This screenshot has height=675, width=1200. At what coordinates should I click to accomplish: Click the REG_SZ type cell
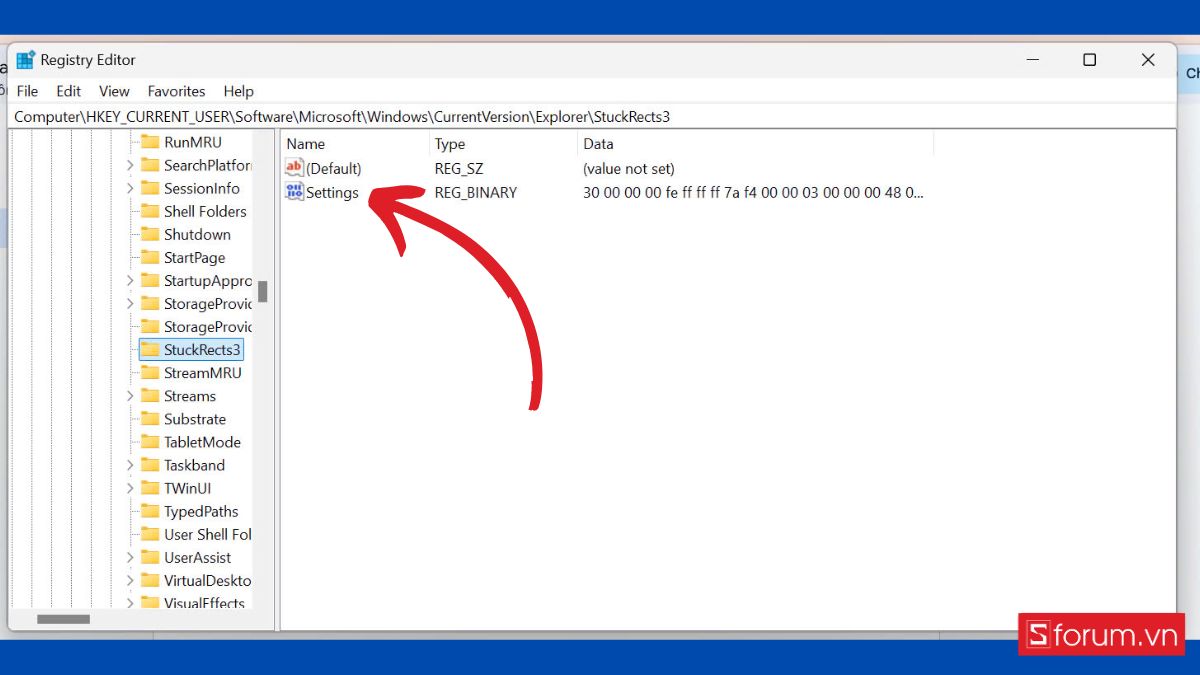tap(459, 168)
